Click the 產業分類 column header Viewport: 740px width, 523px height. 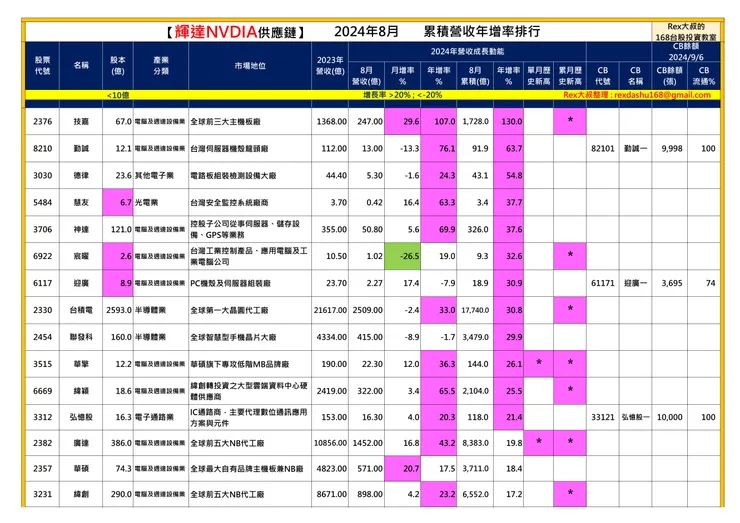coord(161,66)
